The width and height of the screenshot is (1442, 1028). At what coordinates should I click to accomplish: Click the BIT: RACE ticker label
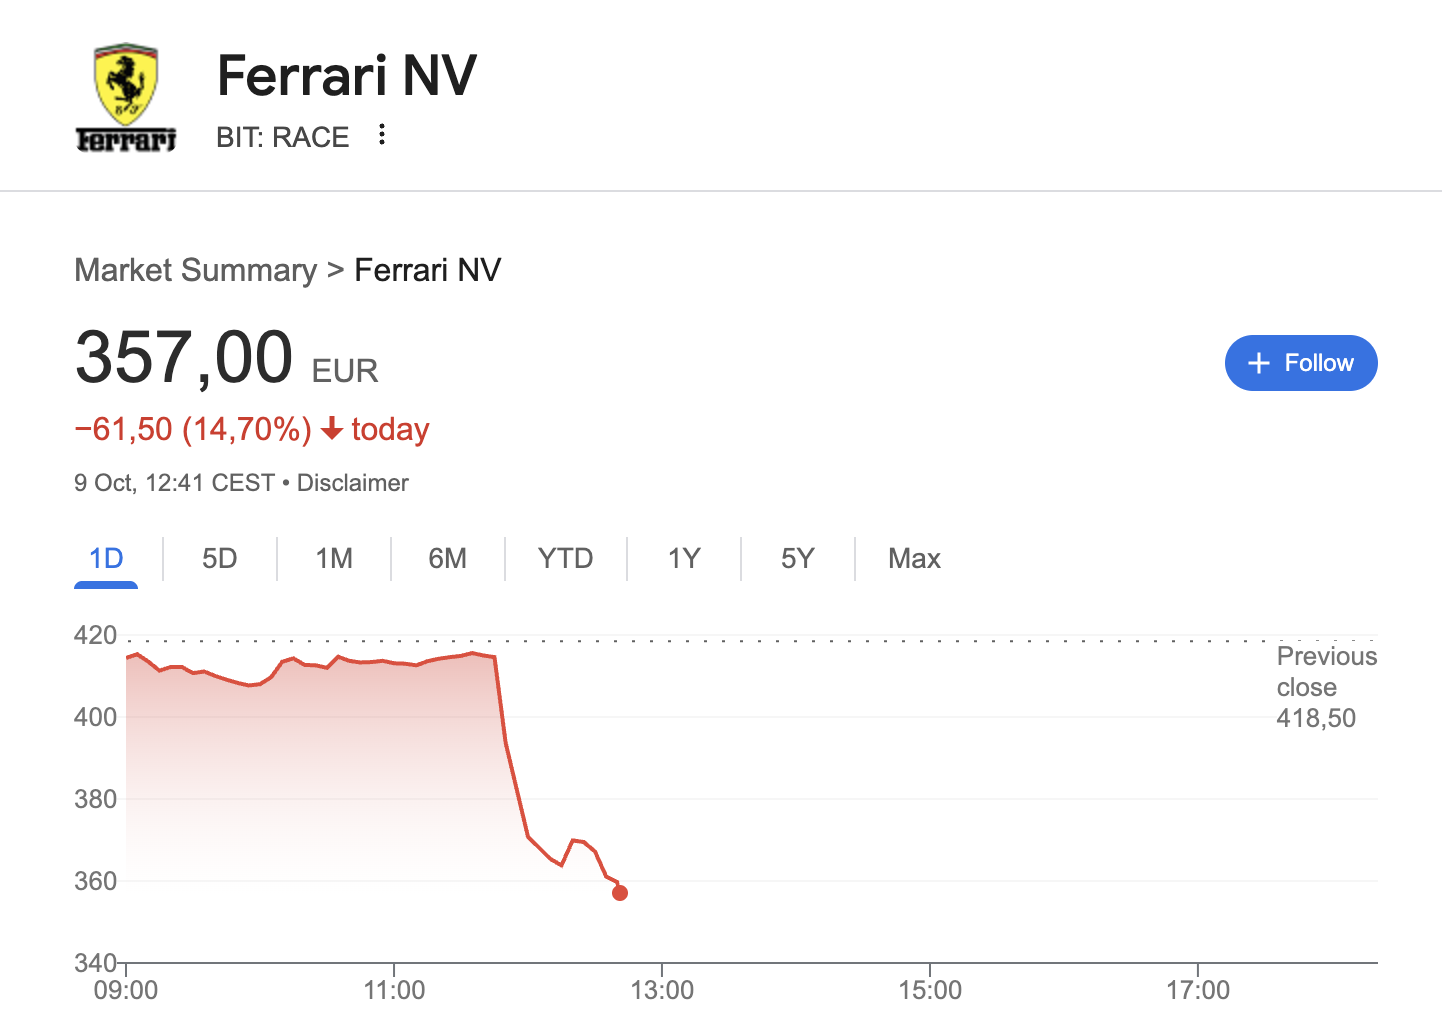pyautogui.click(x=283, y=137)
